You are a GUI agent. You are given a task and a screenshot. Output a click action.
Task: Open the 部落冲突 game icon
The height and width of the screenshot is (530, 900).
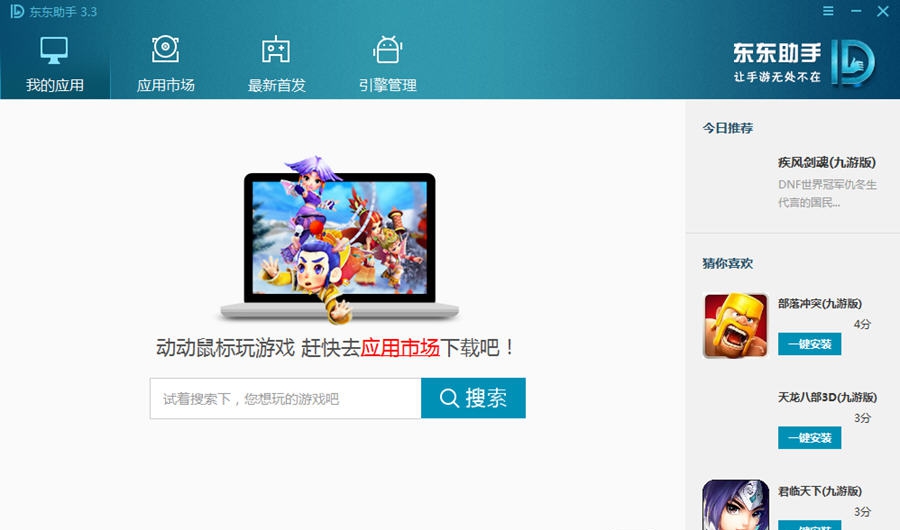pos(736,326)
